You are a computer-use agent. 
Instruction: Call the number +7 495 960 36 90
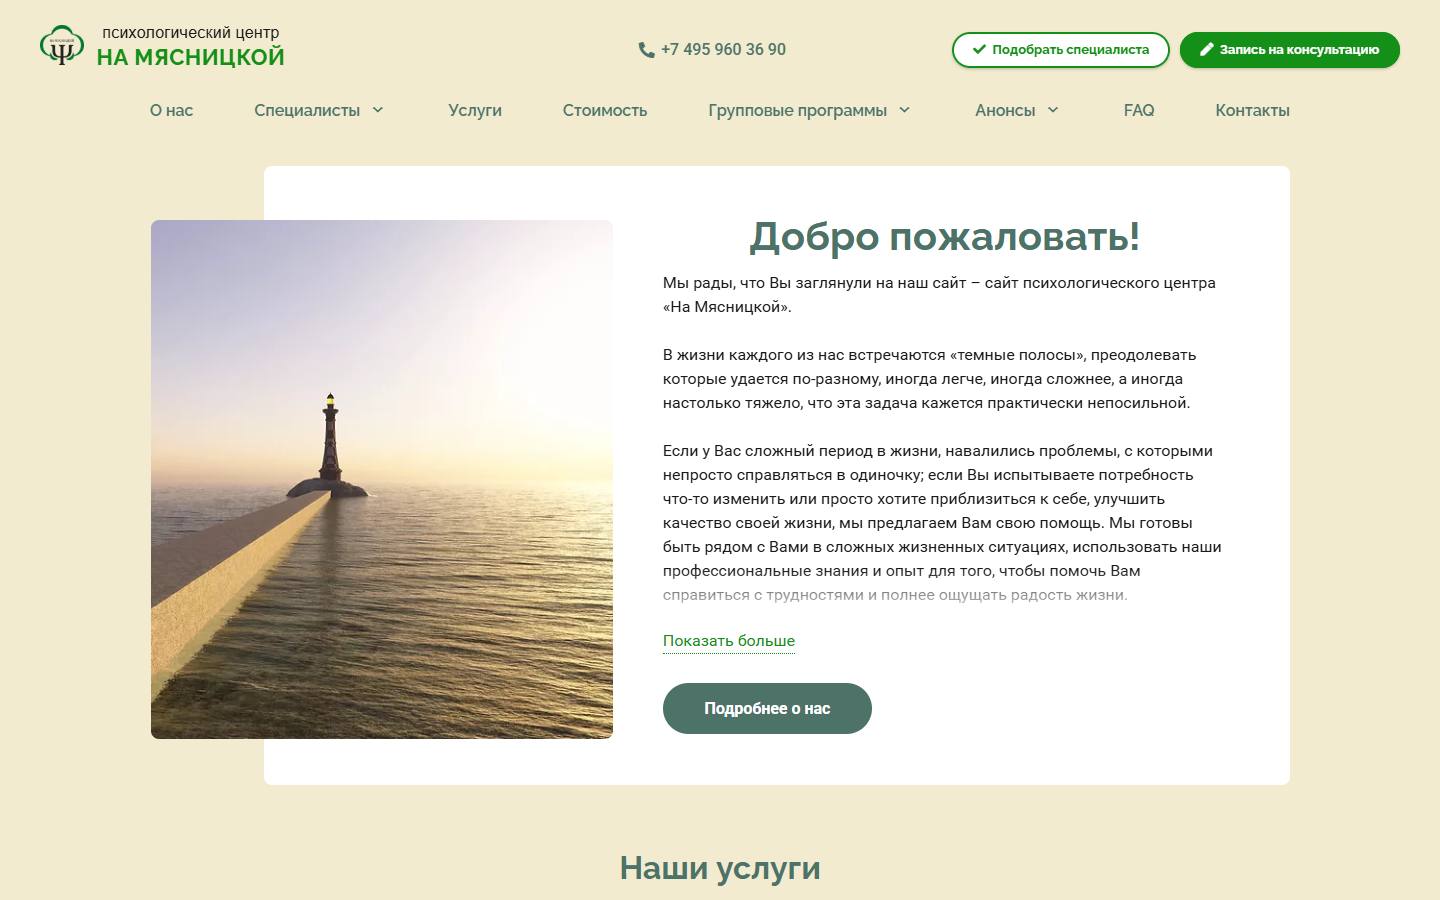point(723,50)
